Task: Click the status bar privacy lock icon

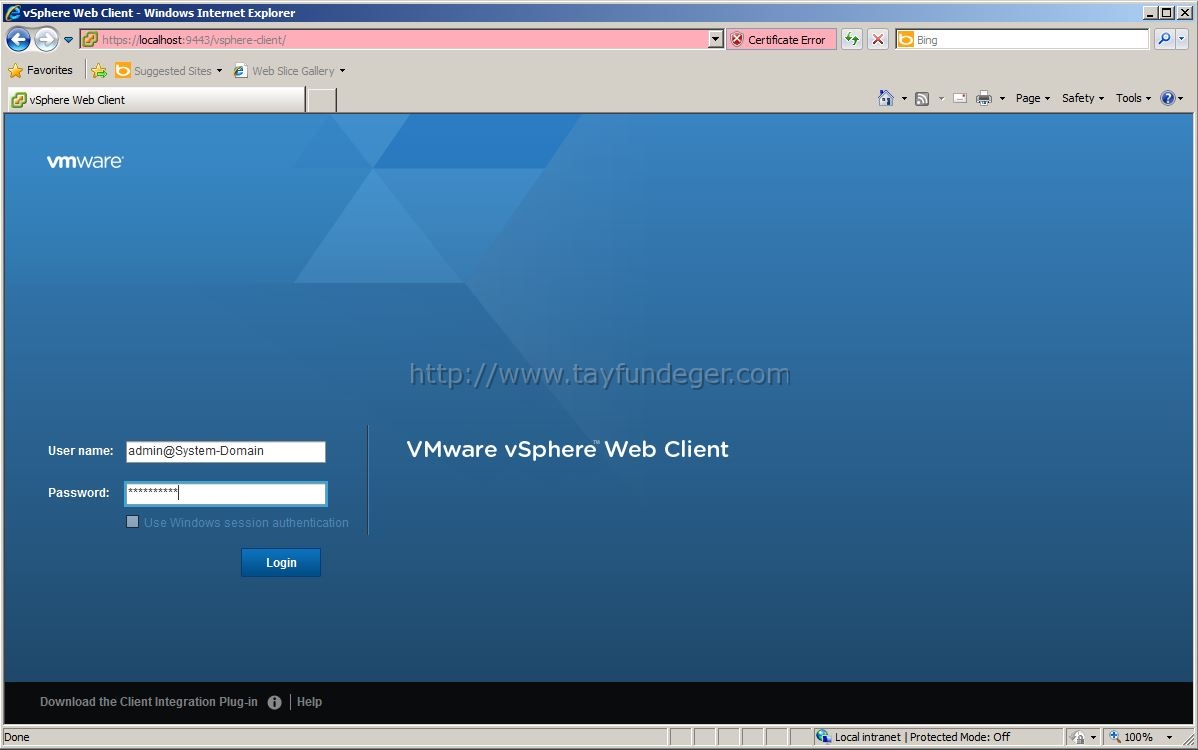Action: [x=1078, y=737]
